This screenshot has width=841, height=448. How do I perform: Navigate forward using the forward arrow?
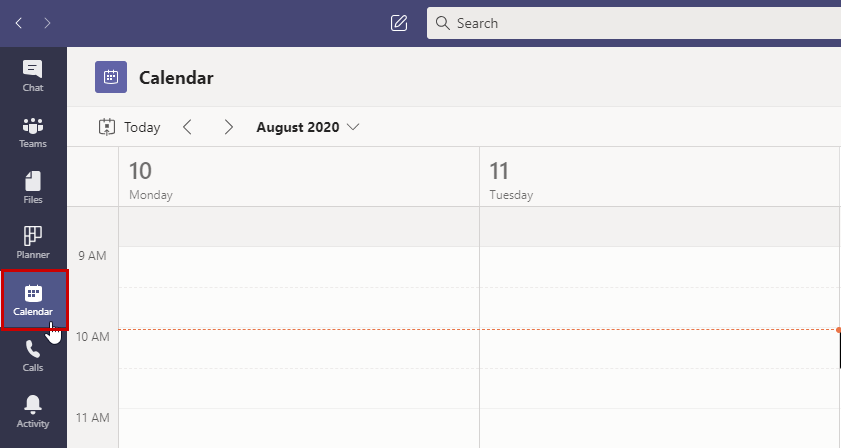47,23
